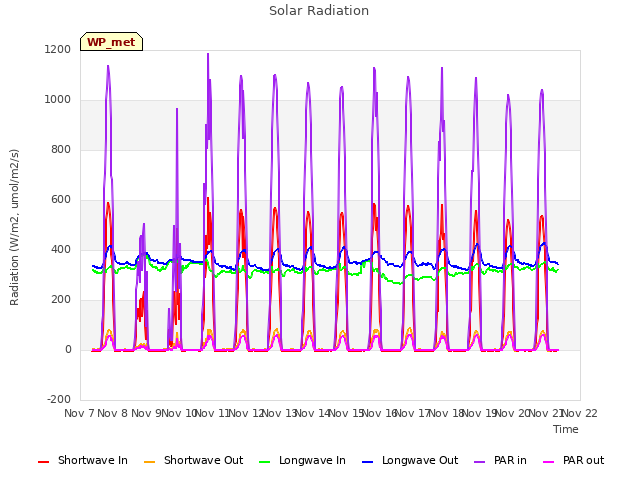Click the -200 y-axis tick label

pyautogui.click(x=59, y=399)
